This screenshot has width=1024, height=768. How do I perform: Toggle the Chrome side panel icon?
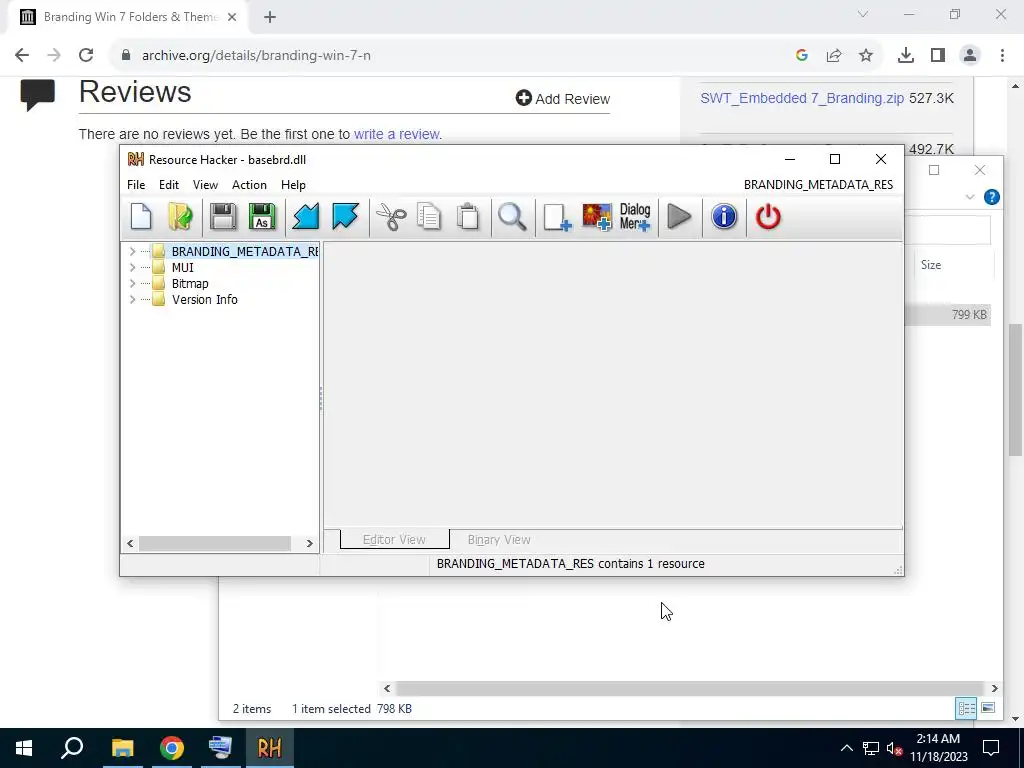pyautogui.click(x=938, y=55)
